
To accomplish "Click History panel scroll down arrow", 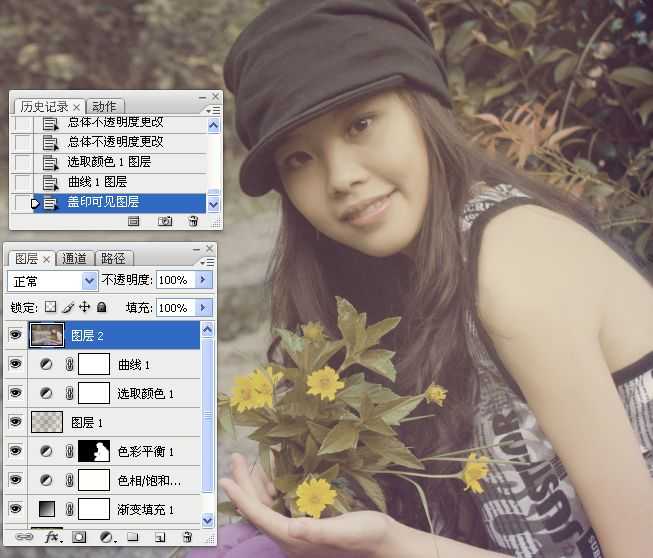I will click(213, 204).
